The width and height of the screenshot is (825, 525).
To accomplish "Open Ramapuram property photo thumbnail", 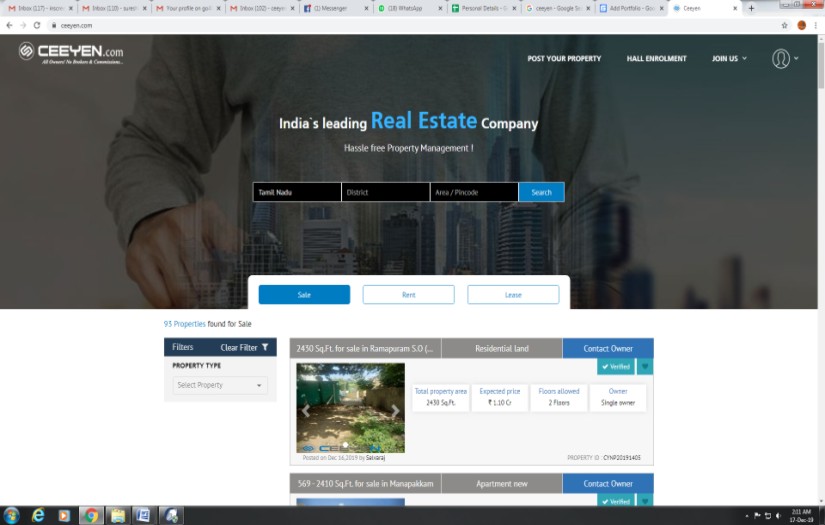I will coord(350,408).
